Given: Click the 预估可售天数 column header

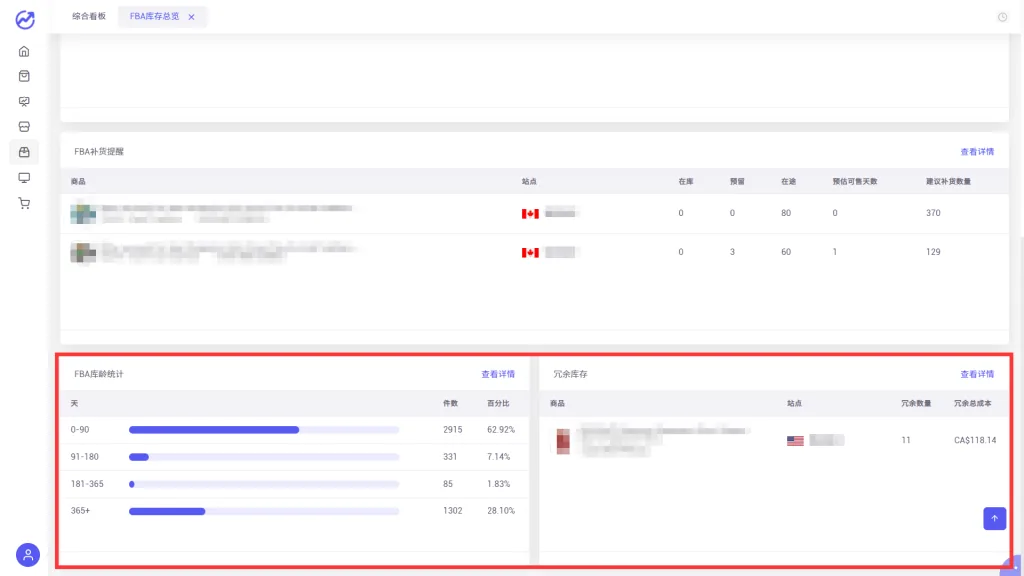Looking at the screenshot, I should coord(855,182).
